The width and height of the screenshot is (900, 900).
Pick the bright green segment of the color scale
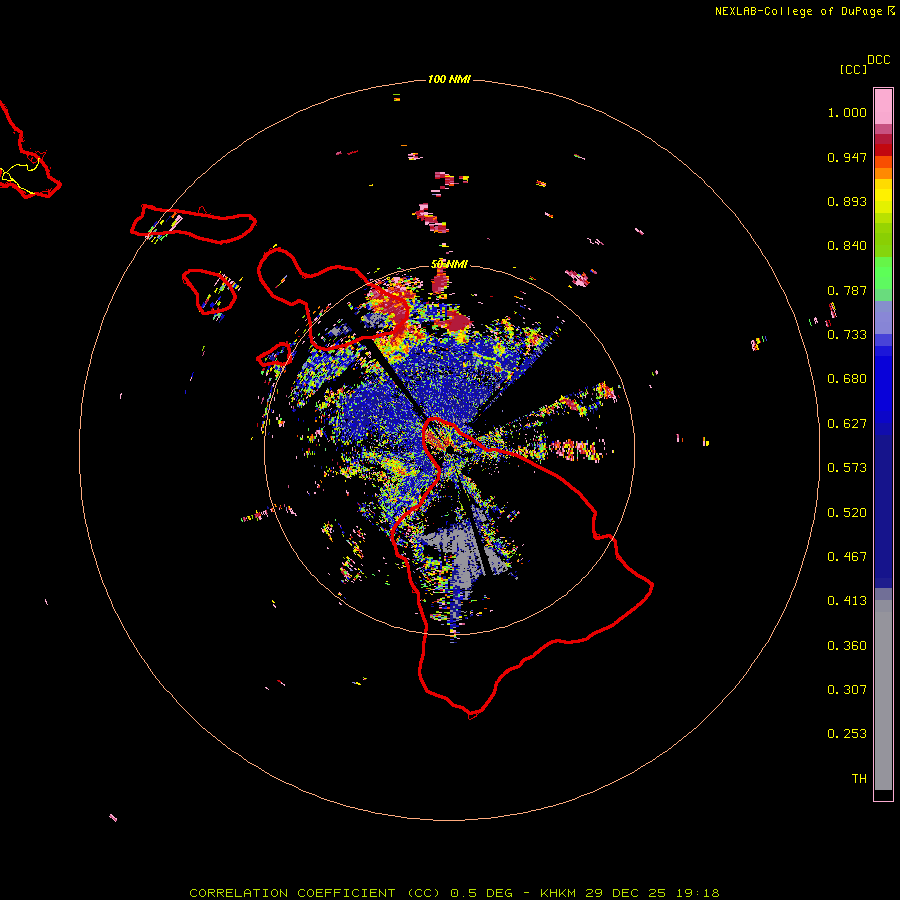(x=883, y=273)
